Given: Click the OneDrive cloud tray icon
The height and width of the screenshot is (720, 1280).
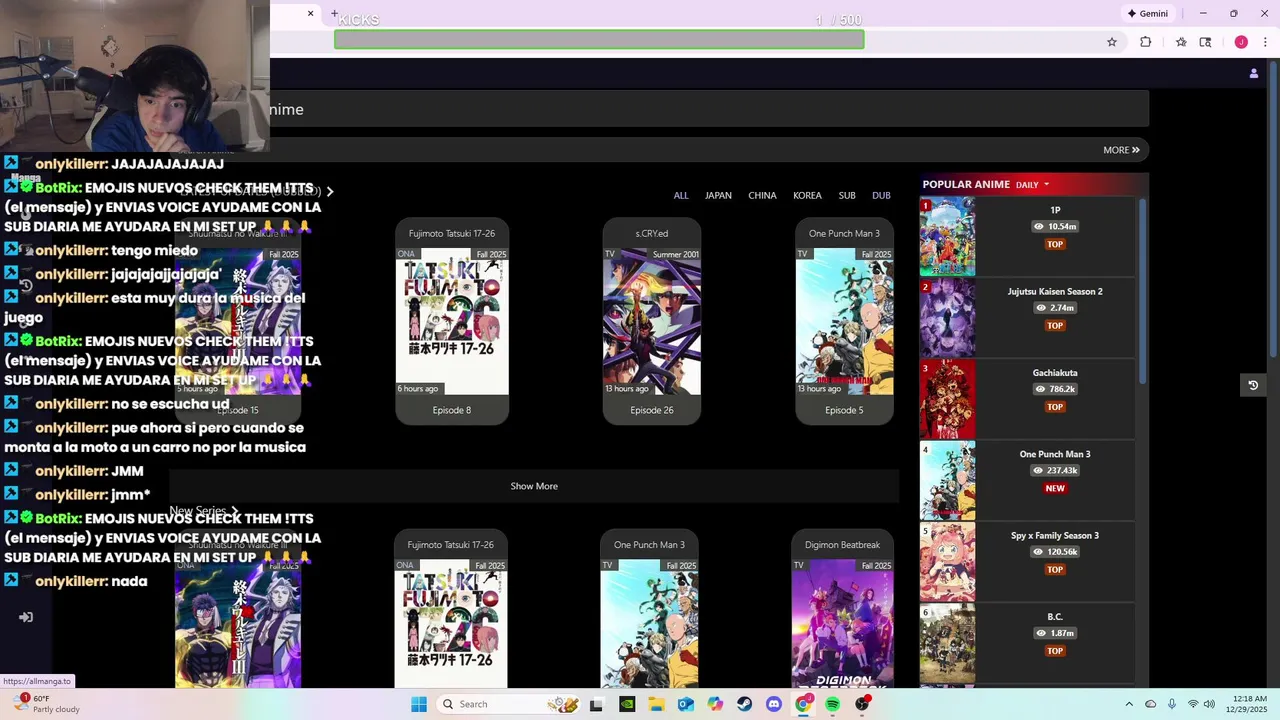Looking at the screenshot, I should coord(1150,704).
